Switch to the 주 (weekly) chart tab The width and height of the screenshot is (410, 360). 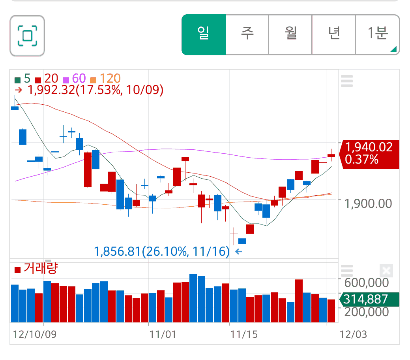(247, 34)
